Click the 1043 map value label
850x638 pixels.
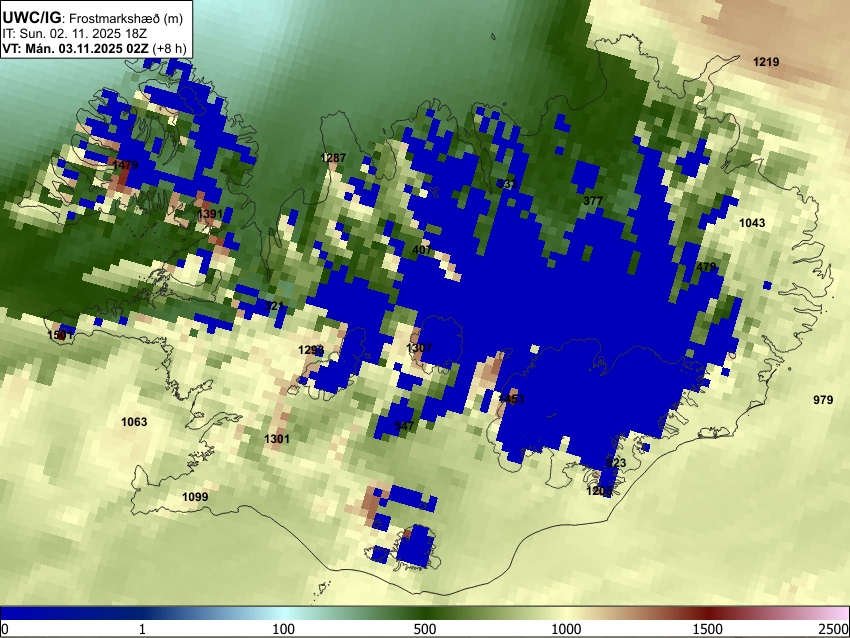(752, 223)
